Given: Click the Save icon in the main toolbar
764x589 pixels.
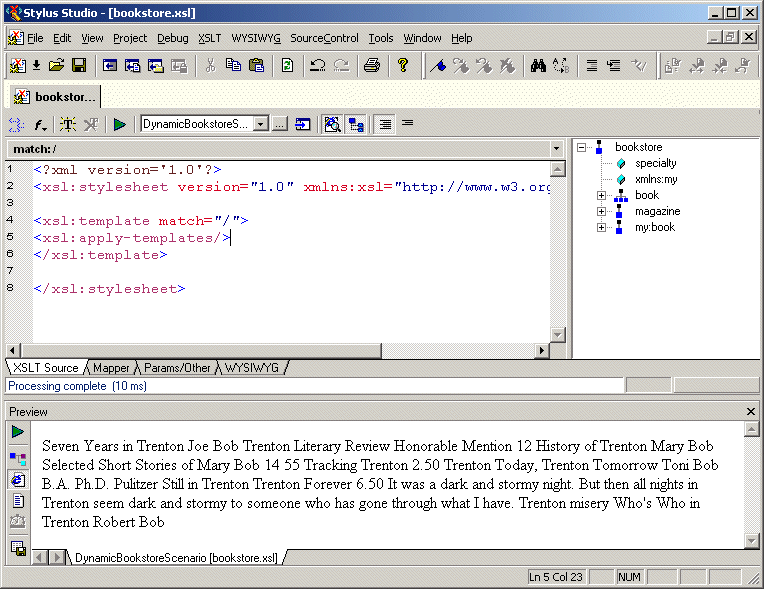Looking at the screenshot, I should click(78, 66).
